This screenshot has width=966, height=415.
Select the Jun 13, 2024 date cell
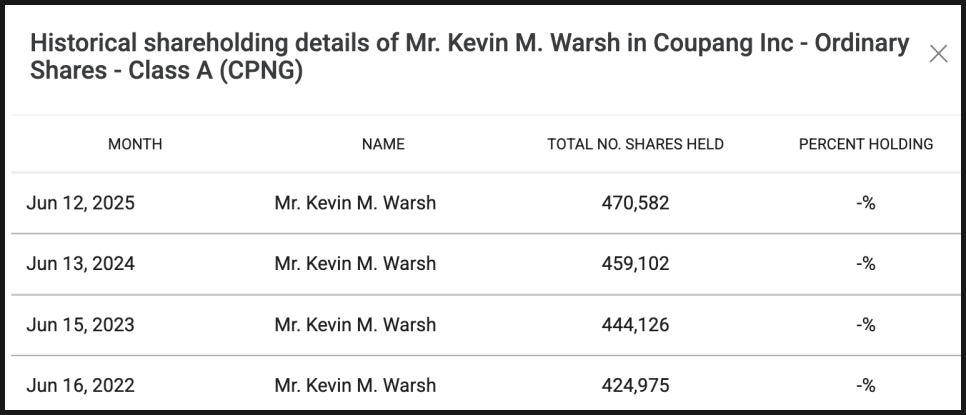81,264
